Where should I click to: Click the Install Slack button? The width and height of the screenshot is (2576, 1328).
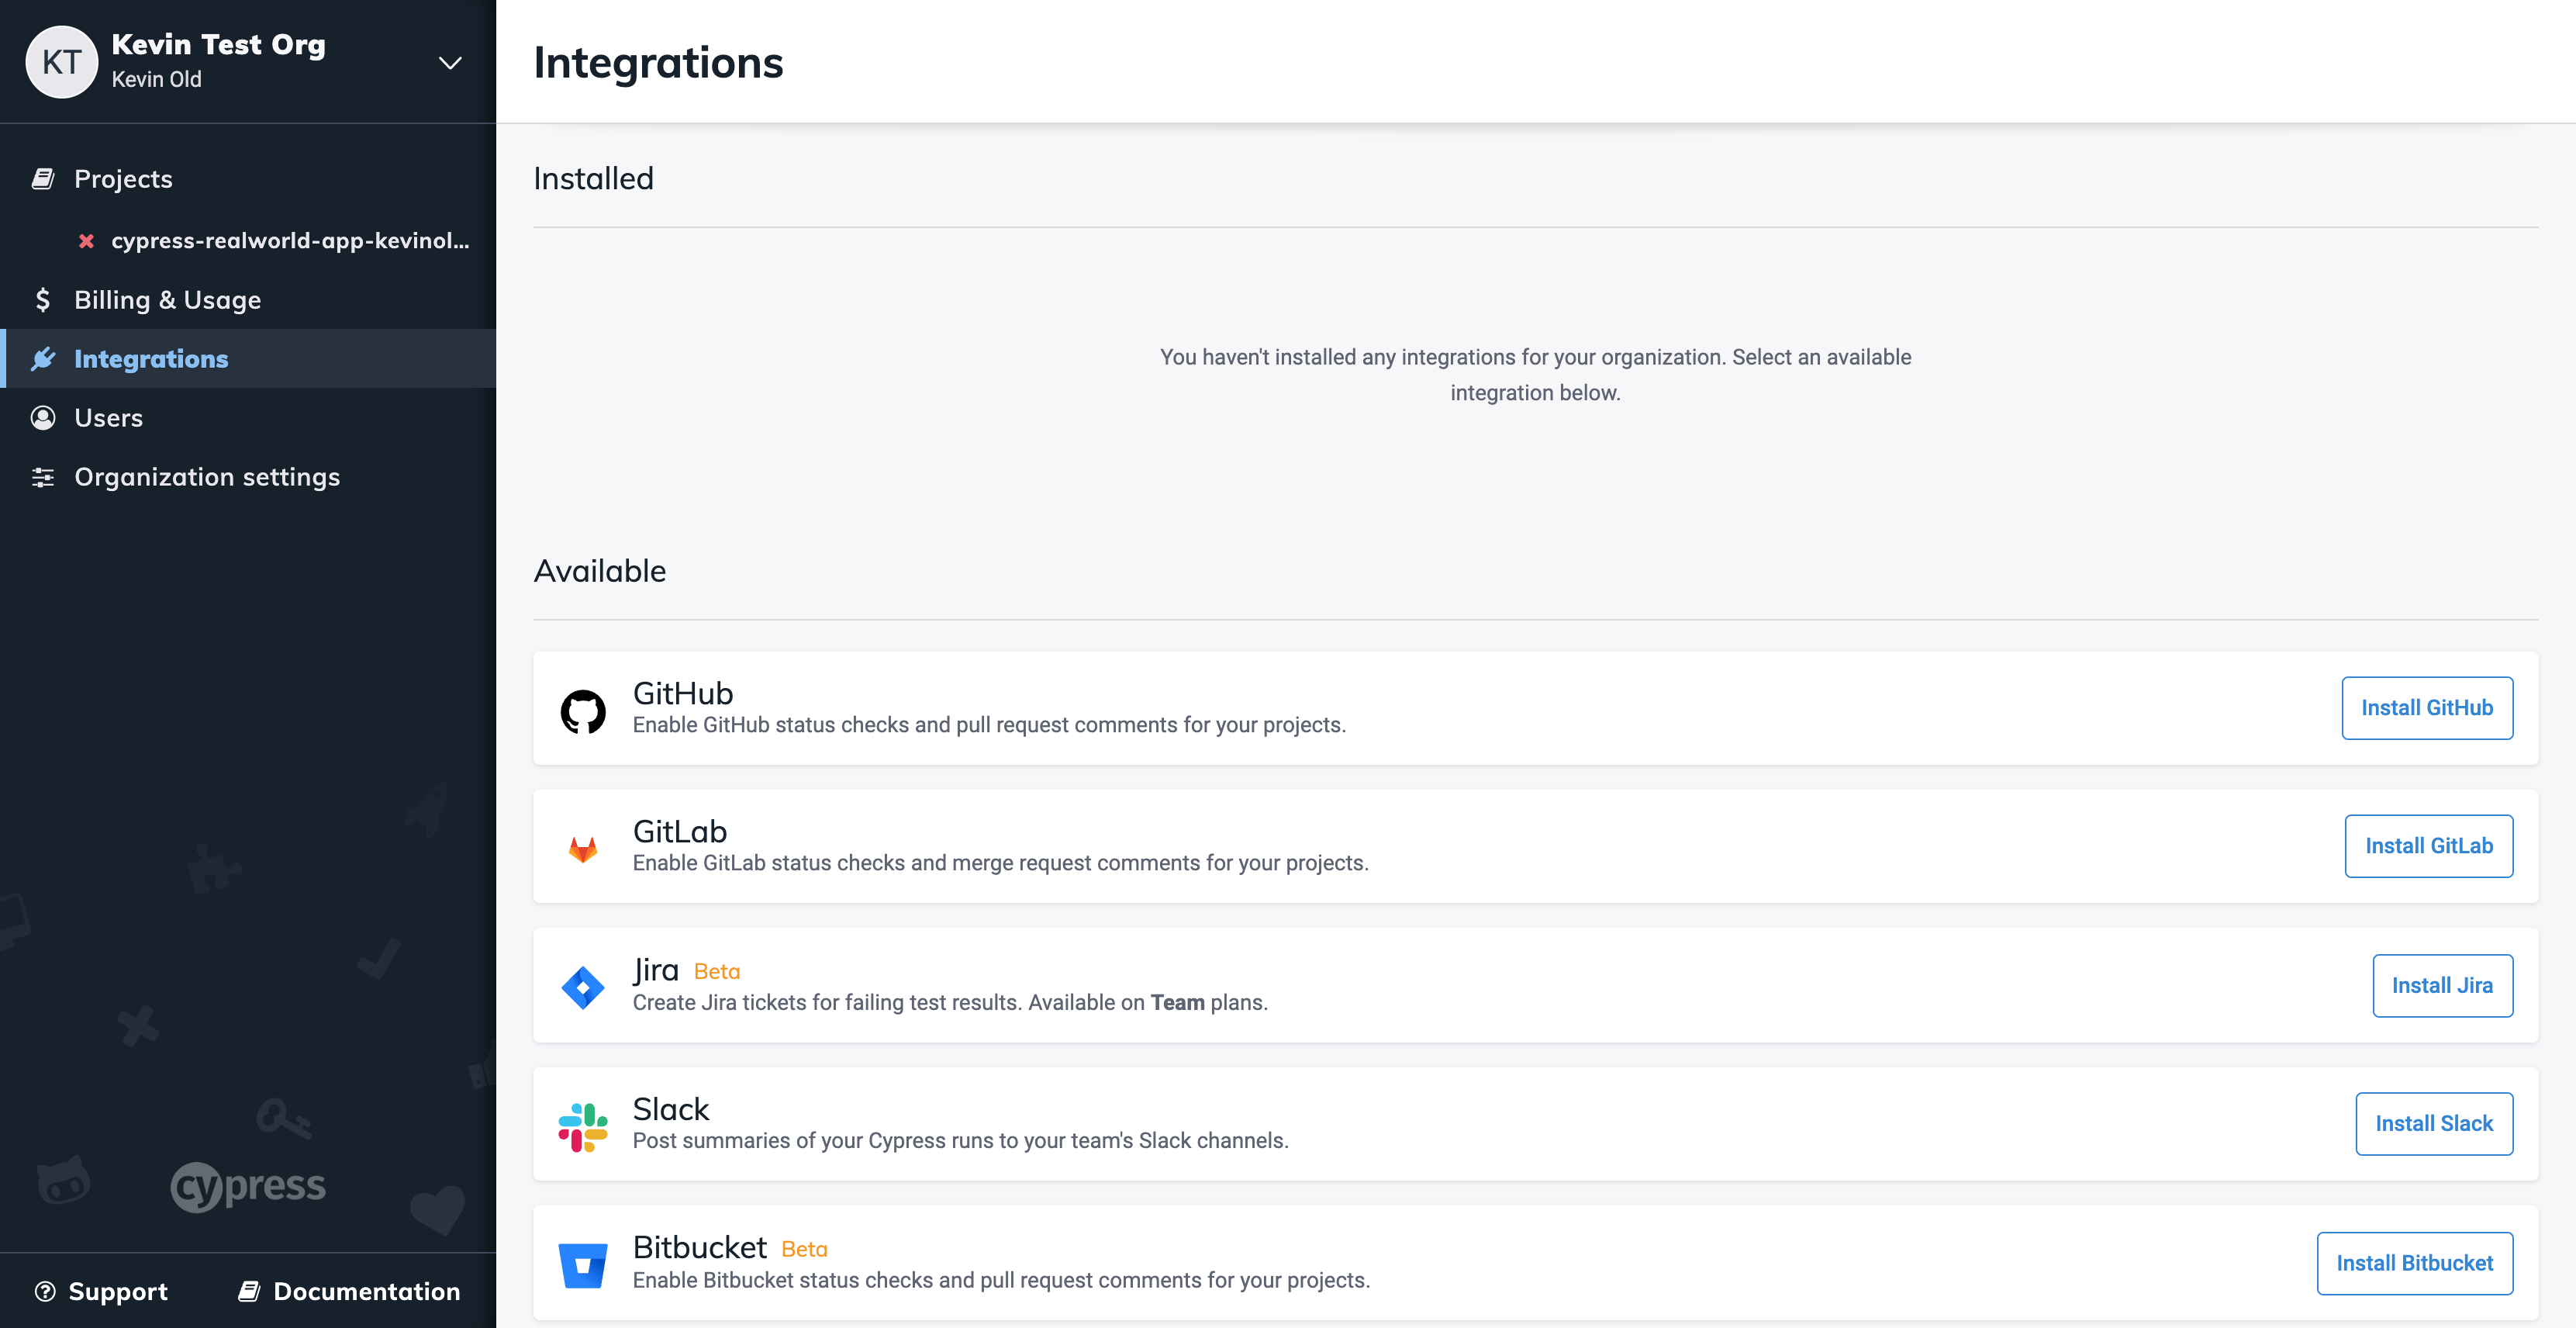click(x=2434, y=1123)
